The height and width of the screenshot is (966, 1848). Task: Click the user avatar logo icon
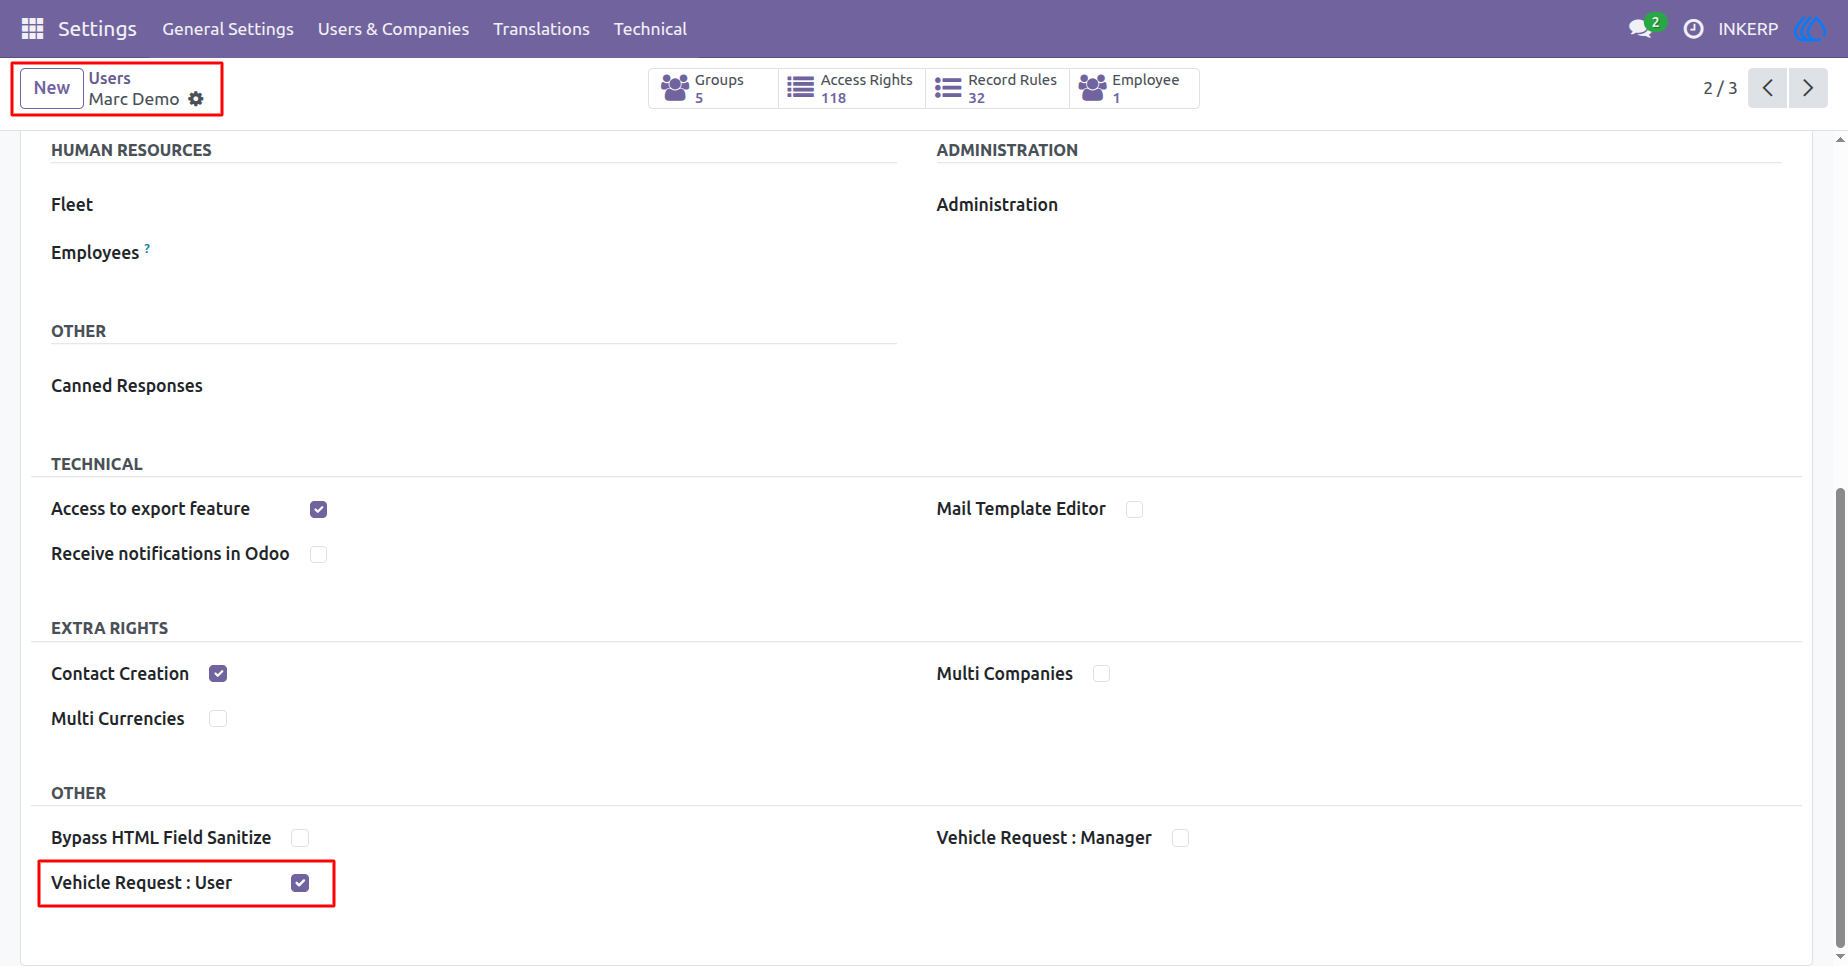pos(1810,29)
